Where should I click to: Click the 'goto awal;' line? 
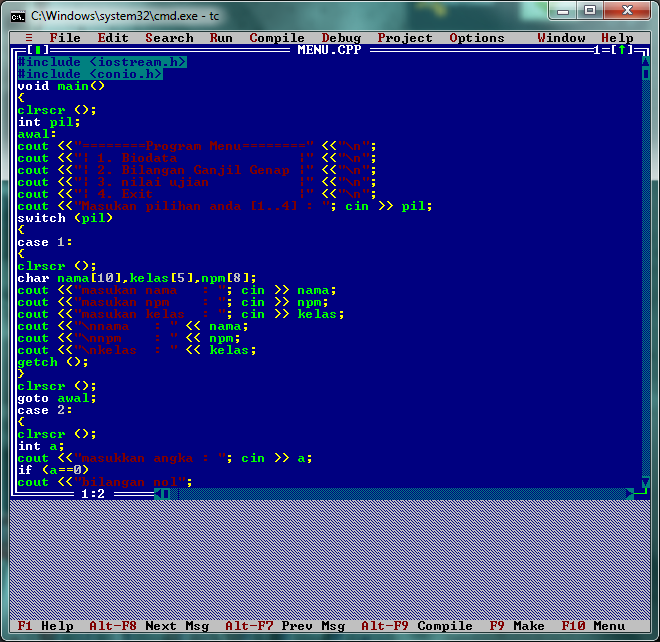coord(57,398)
